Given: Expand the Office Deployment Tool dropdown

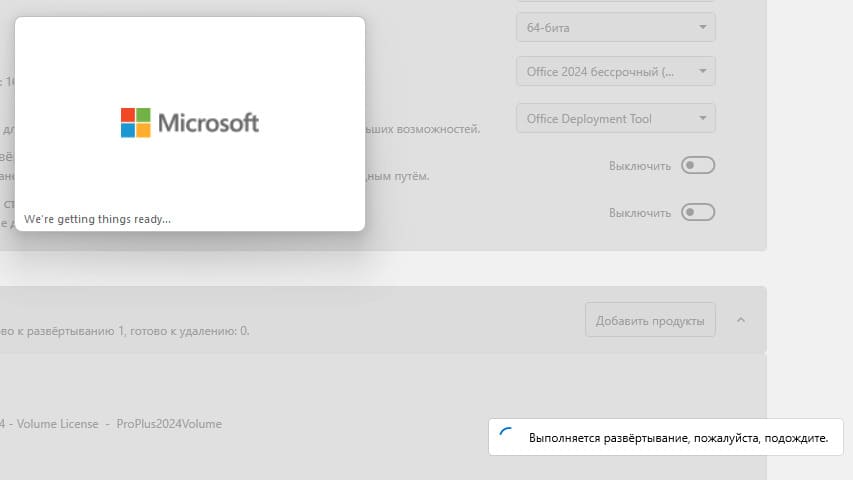Looking at the screenshot, I should tap(615, 119).
